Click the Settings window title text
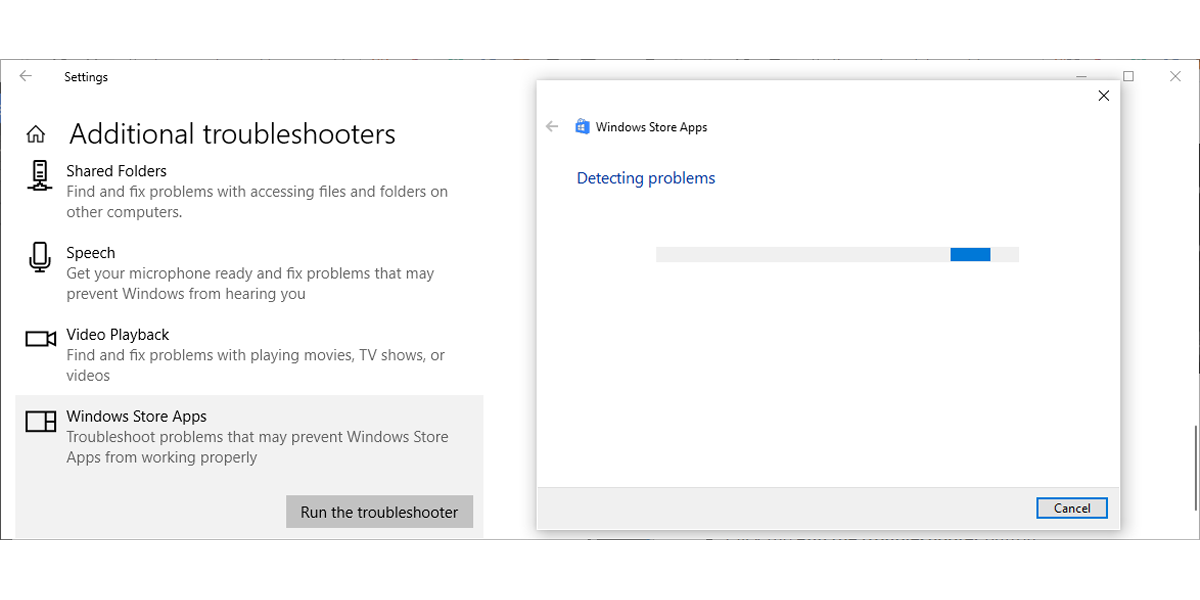This screenshot has width=1200, height=600. pyautogui.click(x=86, y=77)
